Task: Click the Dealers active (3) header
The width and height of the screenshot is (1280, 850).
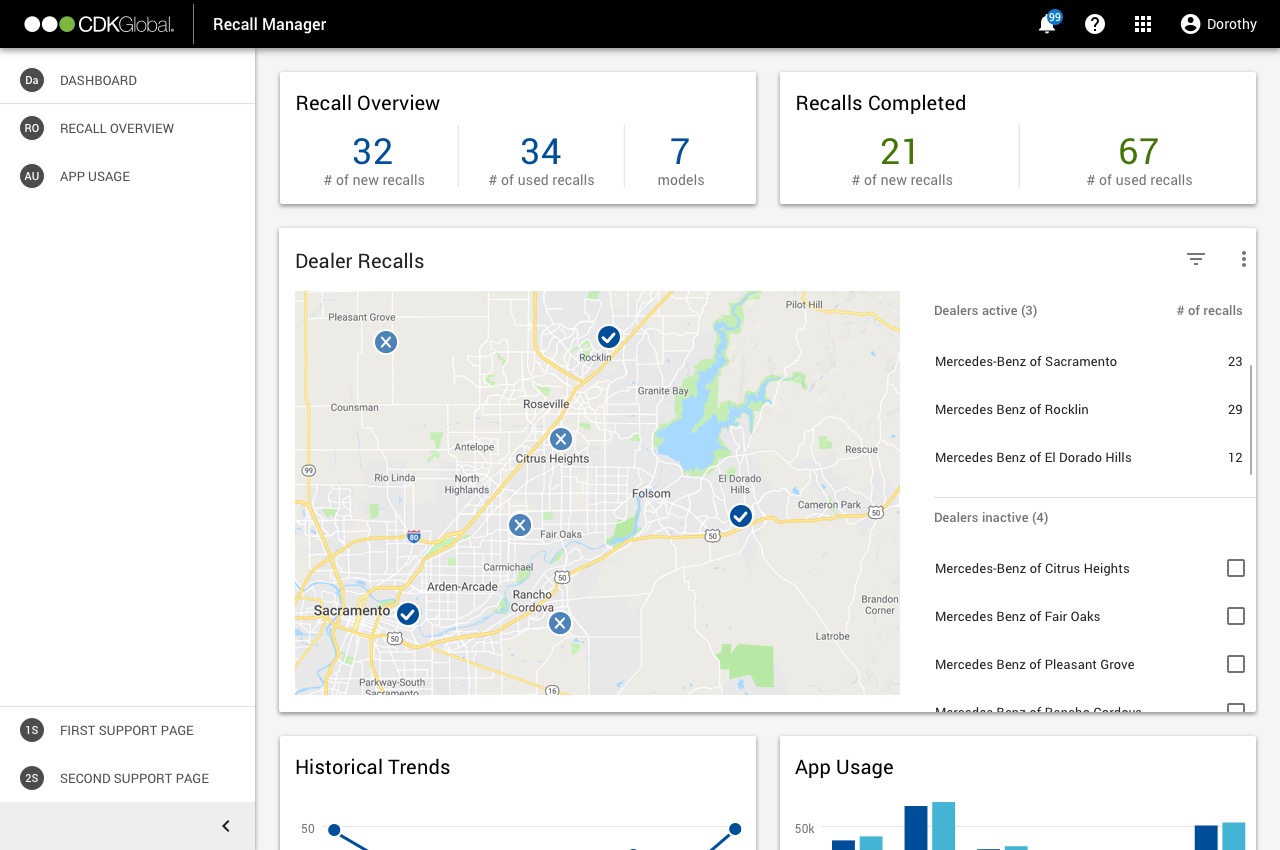Action: click(985, 311)
